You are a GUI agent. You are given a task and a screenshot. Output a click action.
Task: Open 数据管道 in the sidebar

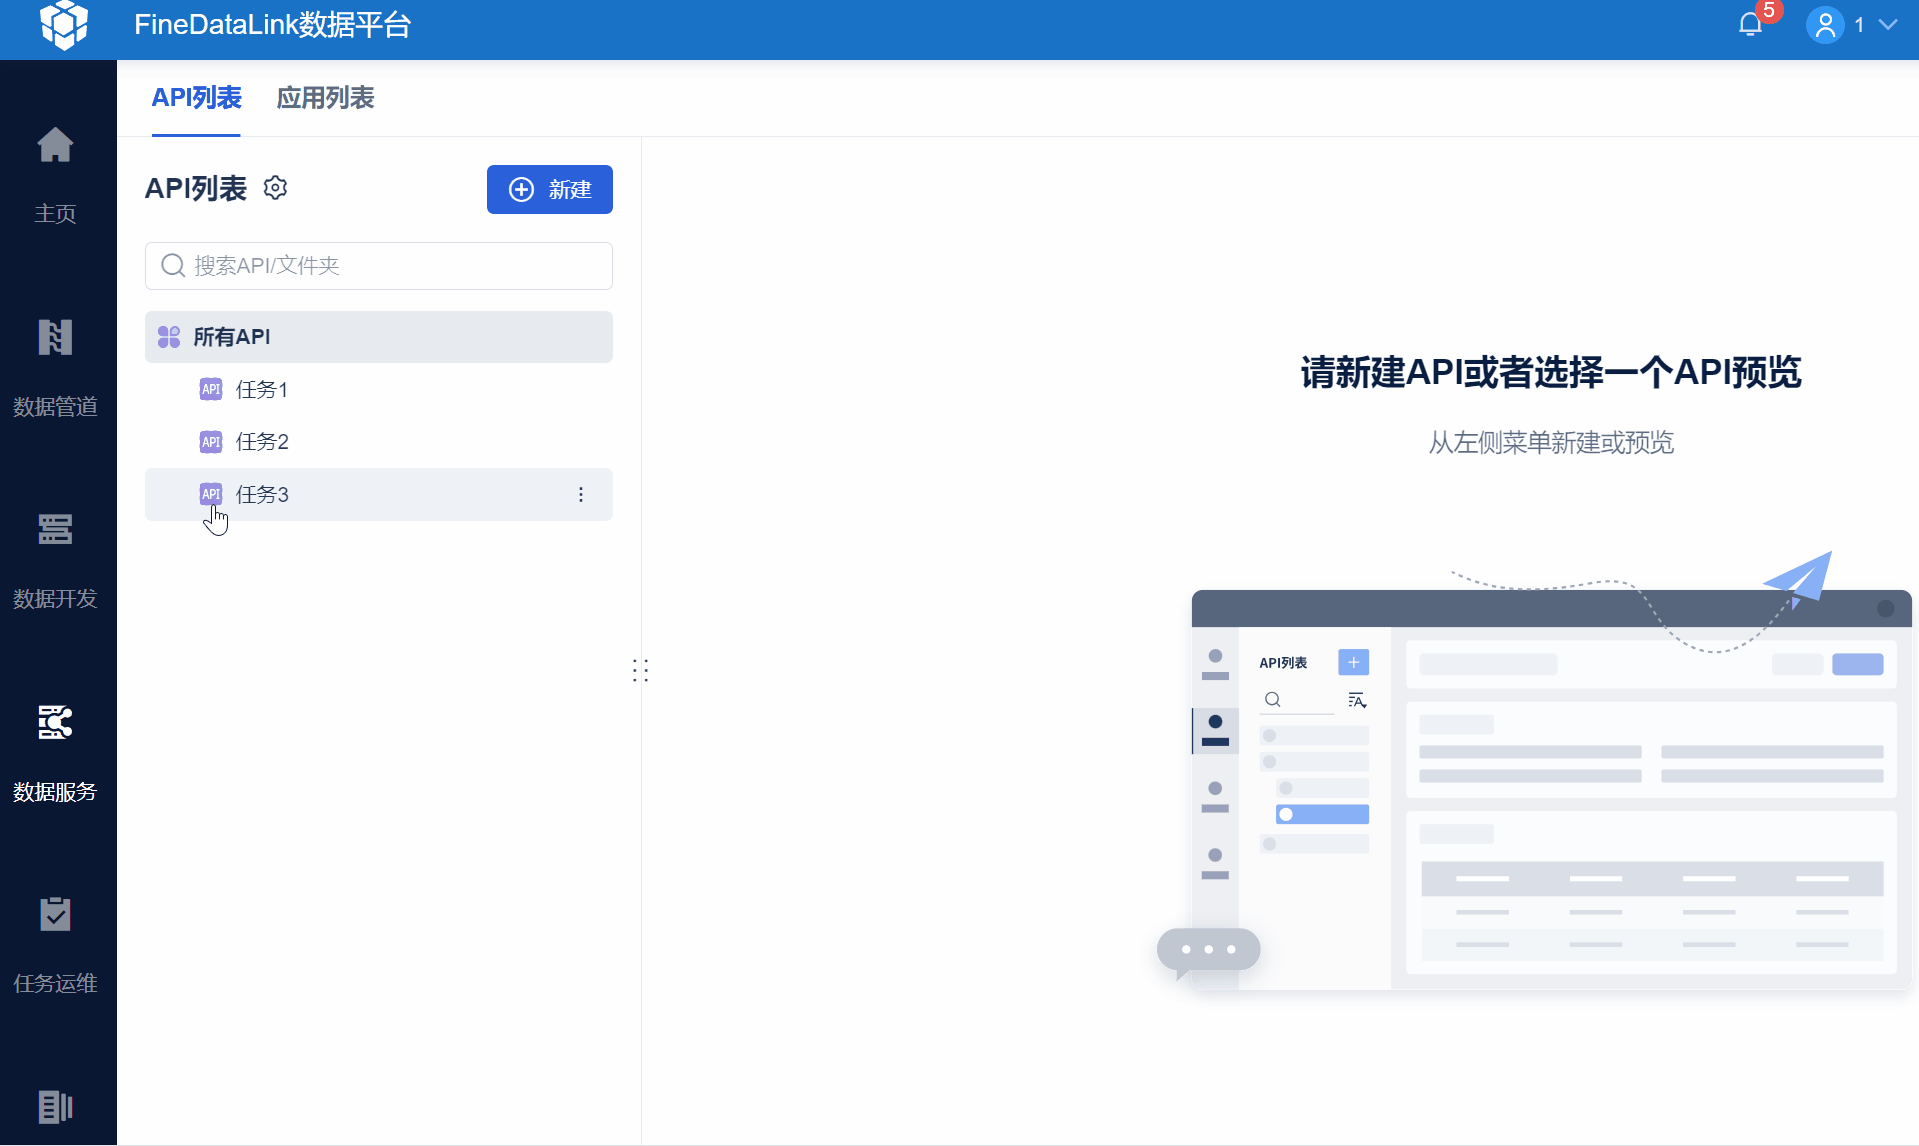55,367
